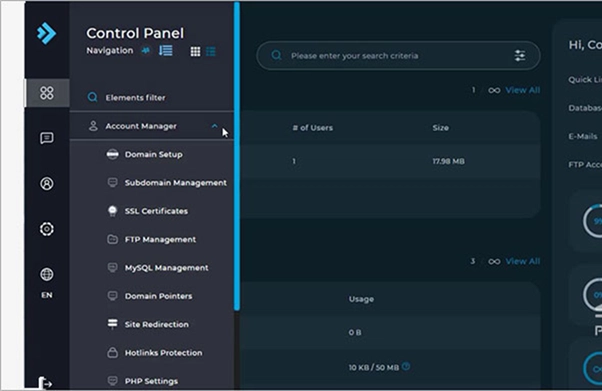Switch to grid layout icon
The height and width of the screenshot is (391, 602).
(195, 51)
